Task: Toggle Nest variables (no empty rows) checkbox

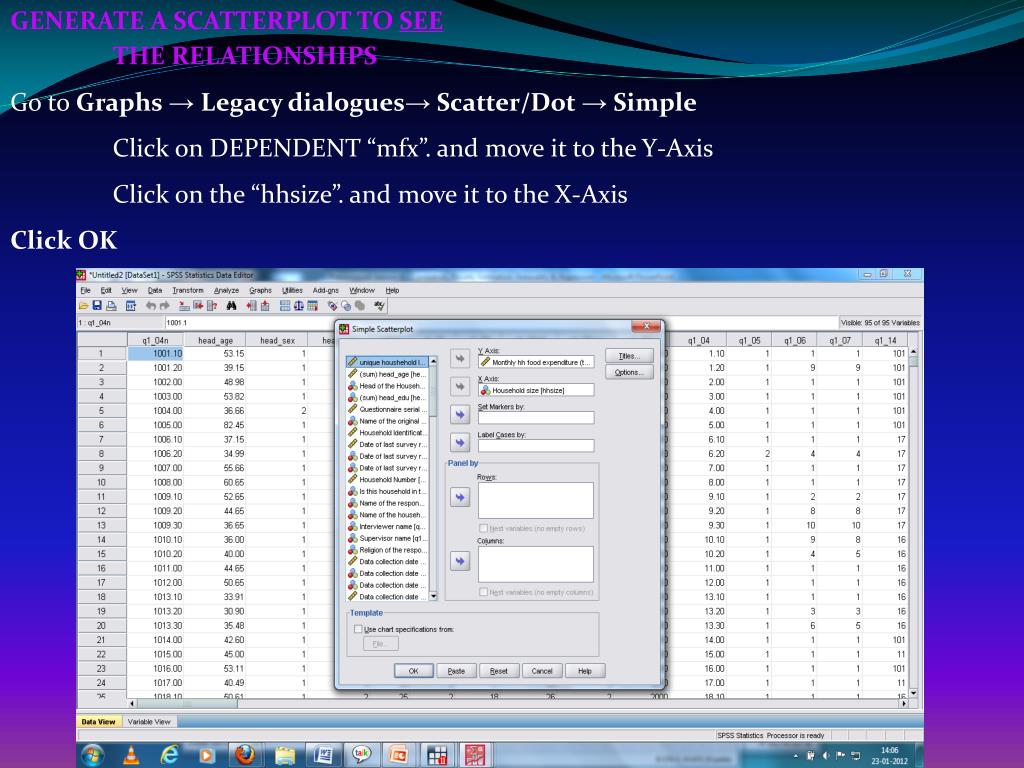Action: (483, 528)
